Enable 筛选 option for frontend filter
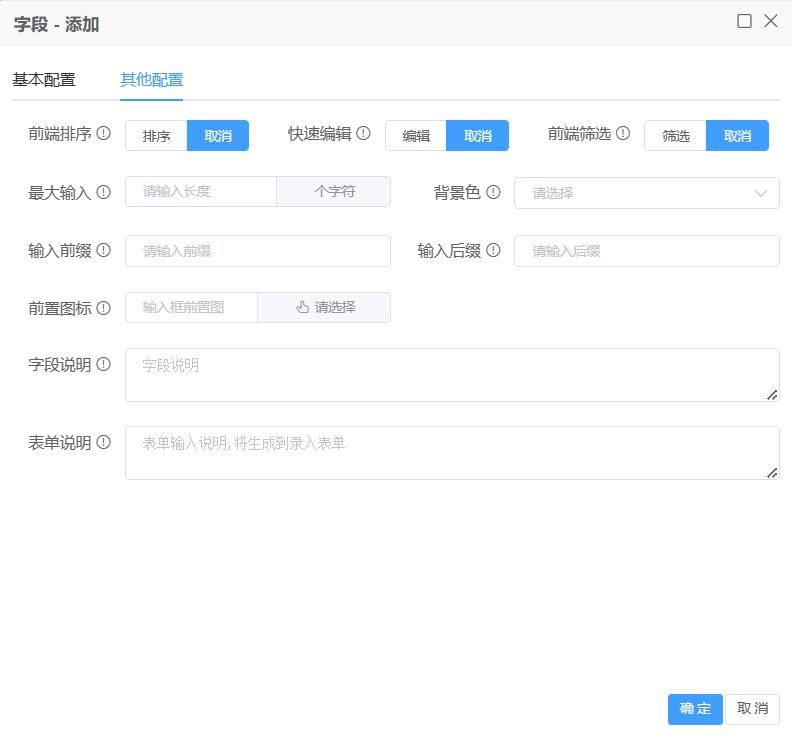Image resolution: width=792 pixels, height=738 pixels. point(676,136)
